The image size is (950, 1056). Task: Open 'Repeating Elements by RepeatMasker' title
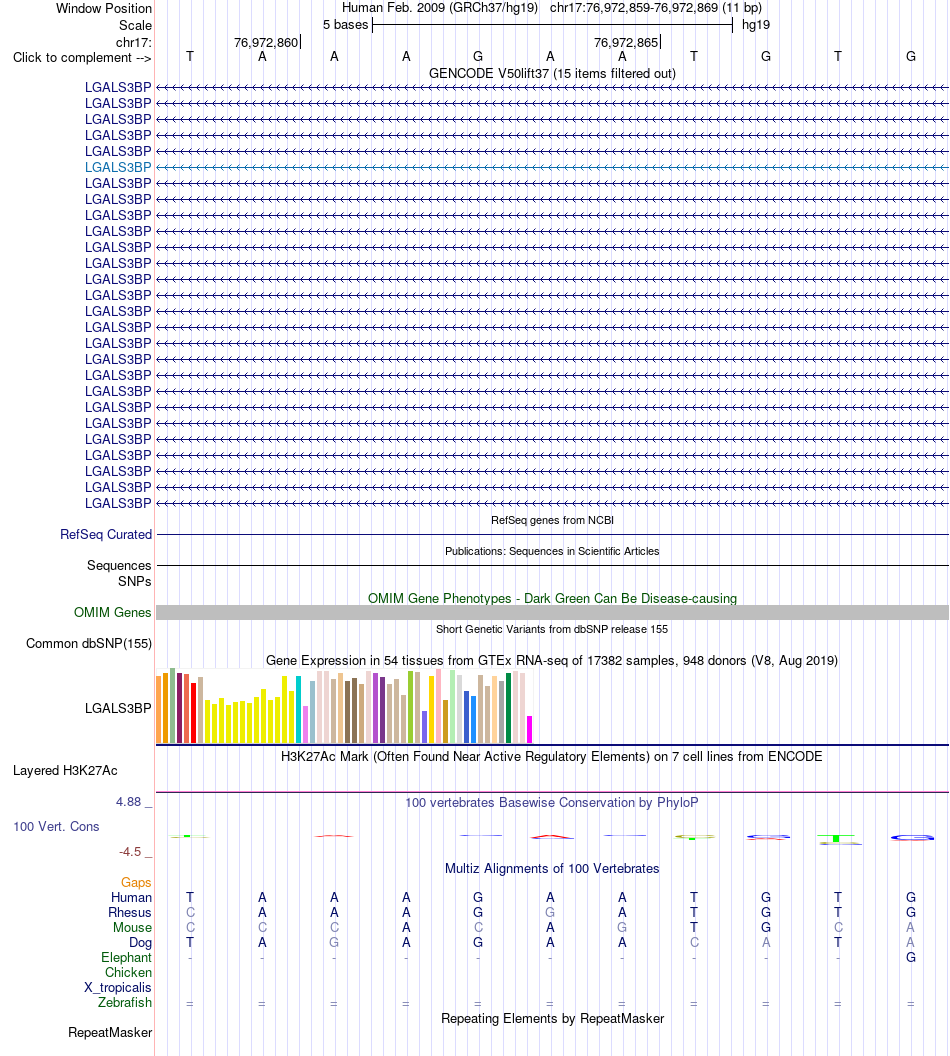pyautogui.click(x=552, y=1018)
